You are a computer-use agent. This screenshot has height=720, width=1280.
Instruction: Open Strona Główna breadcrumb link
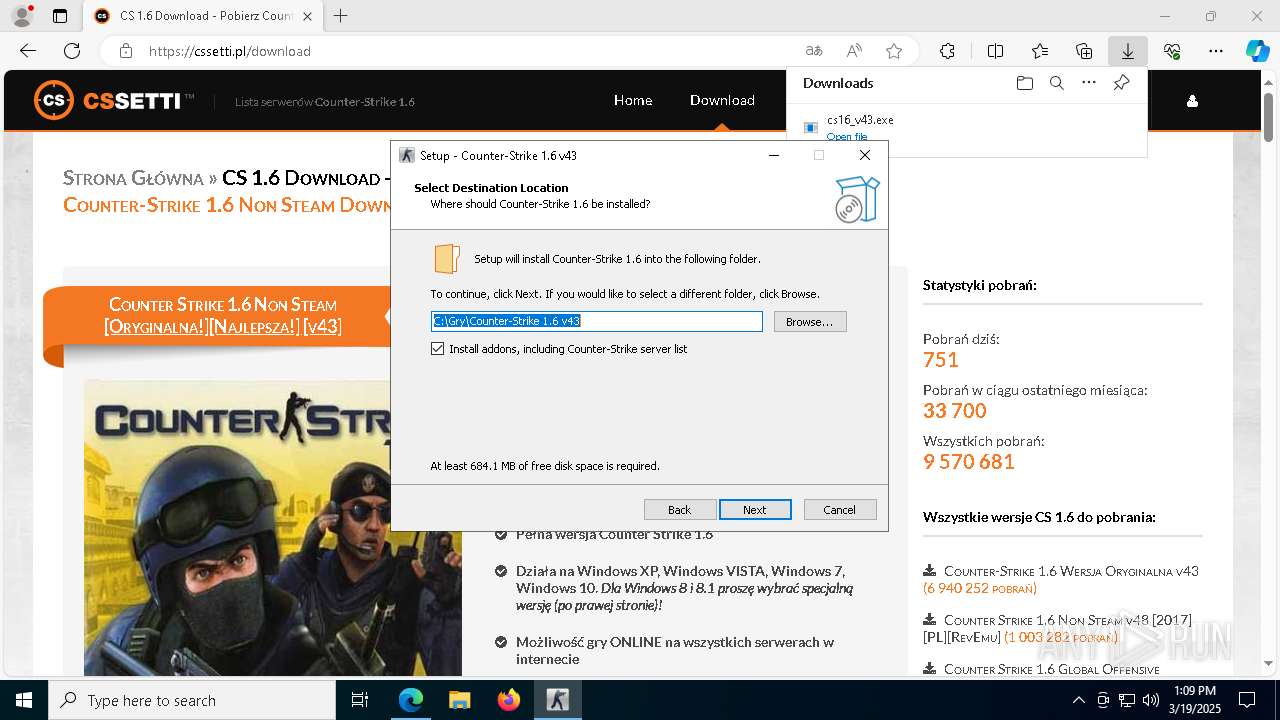point(133,178)
